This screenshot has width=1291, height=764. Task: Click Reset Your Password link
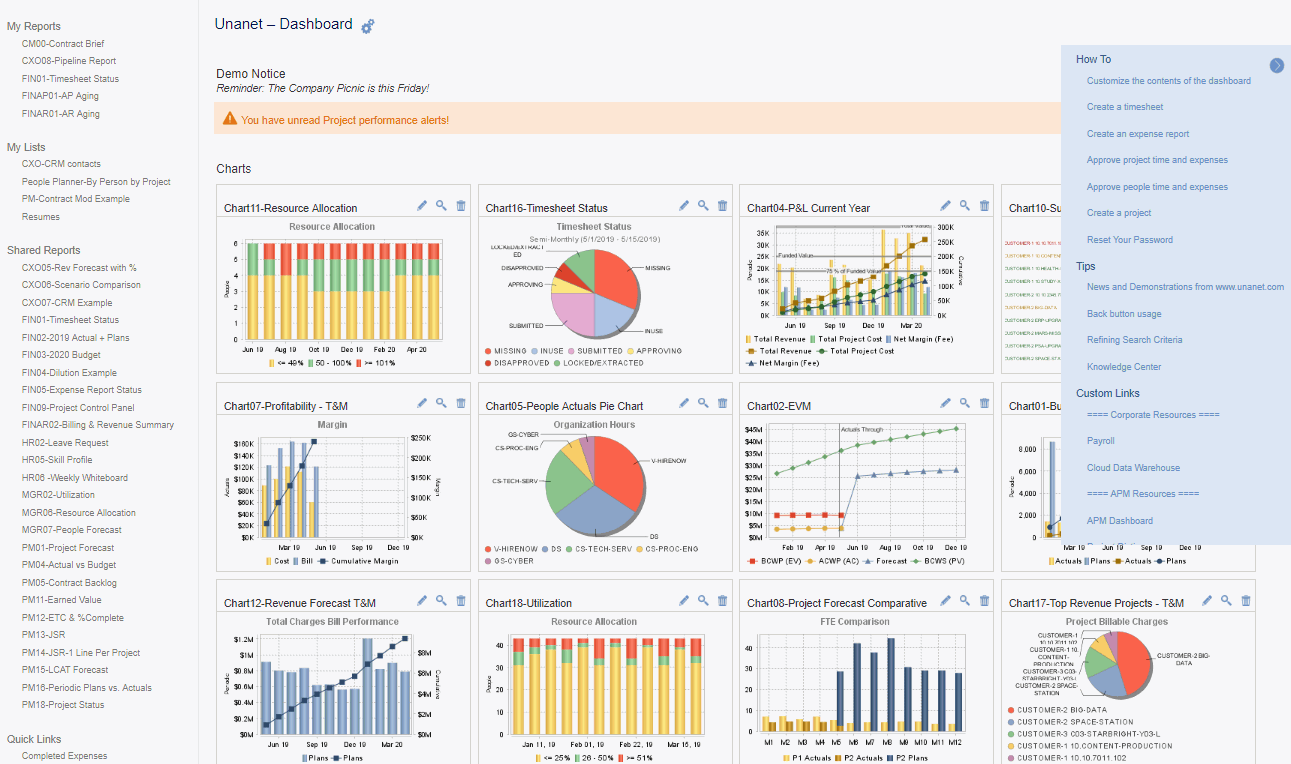pyautogui.click(x=1130, y=240)
